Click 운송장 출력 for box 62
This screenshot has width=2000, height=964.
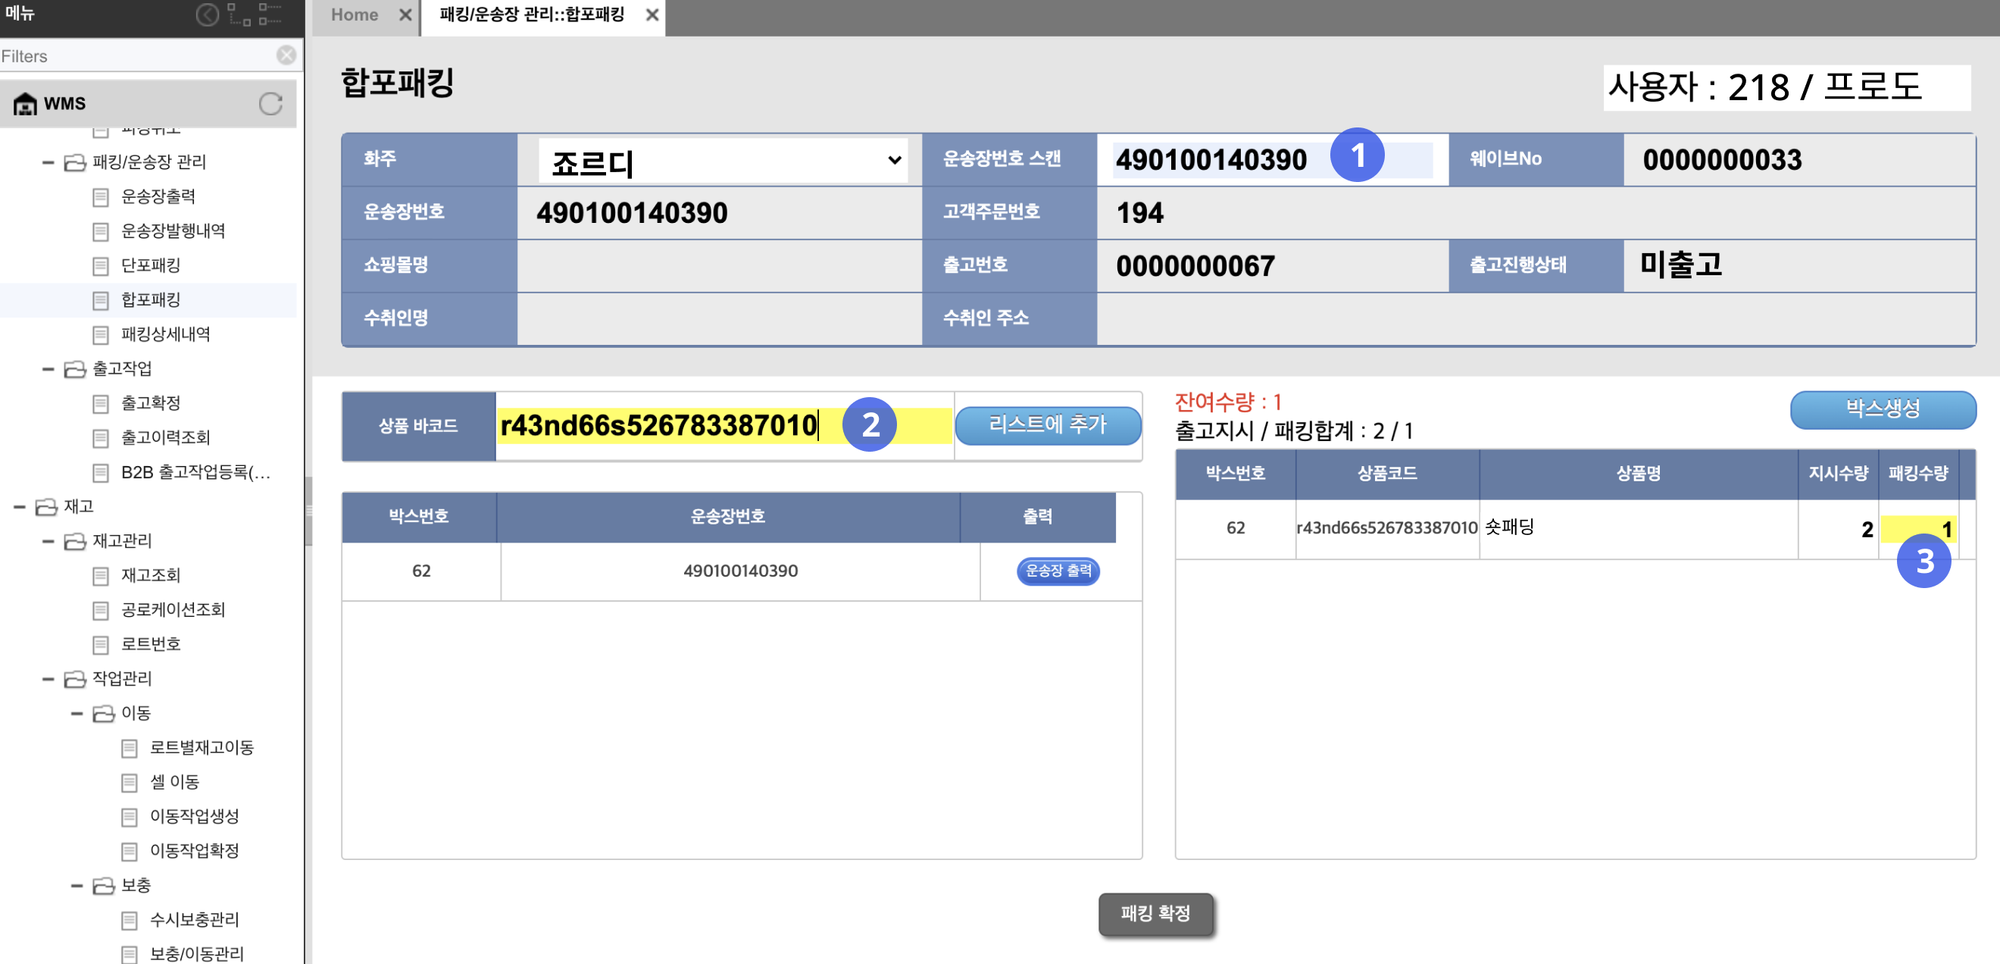(1058, 571)
